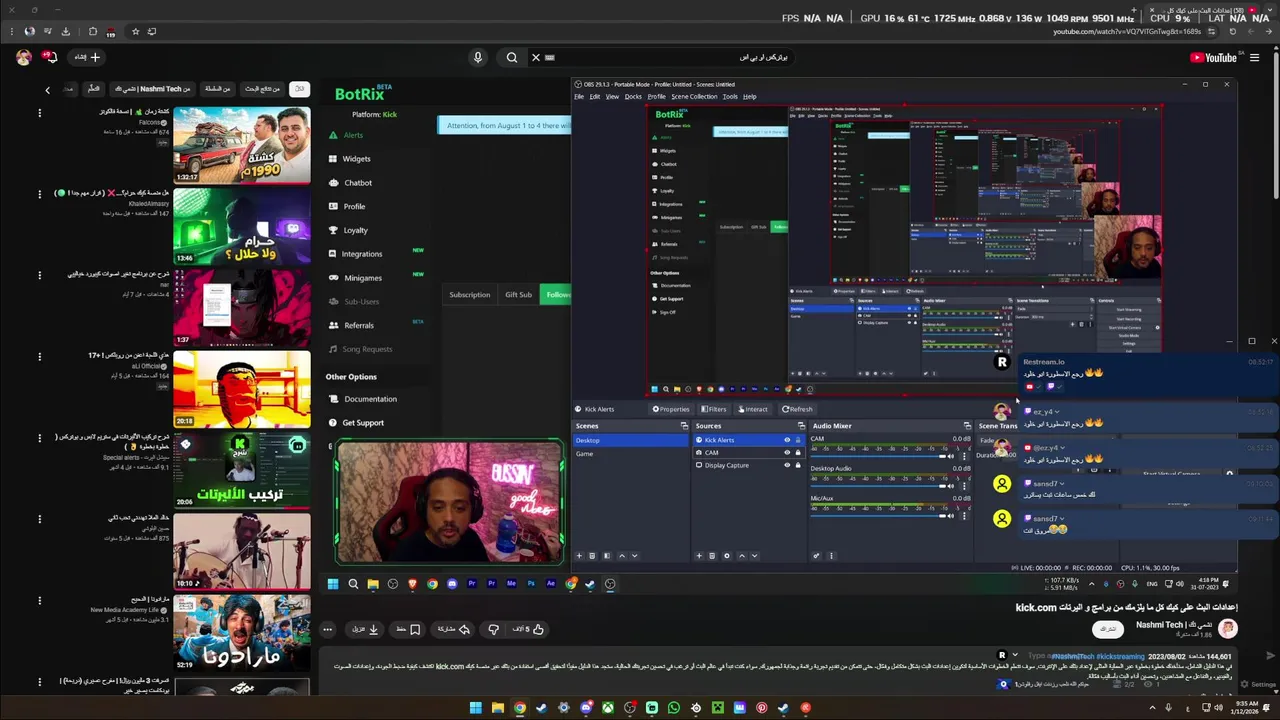Select the Game scene in OBS
Screen dimensions: 1280x720
[x=631, y=454]
